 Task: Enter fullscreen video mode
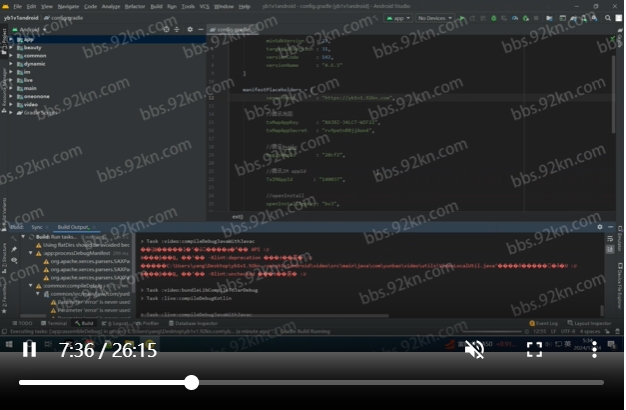(x=534, y=349)
